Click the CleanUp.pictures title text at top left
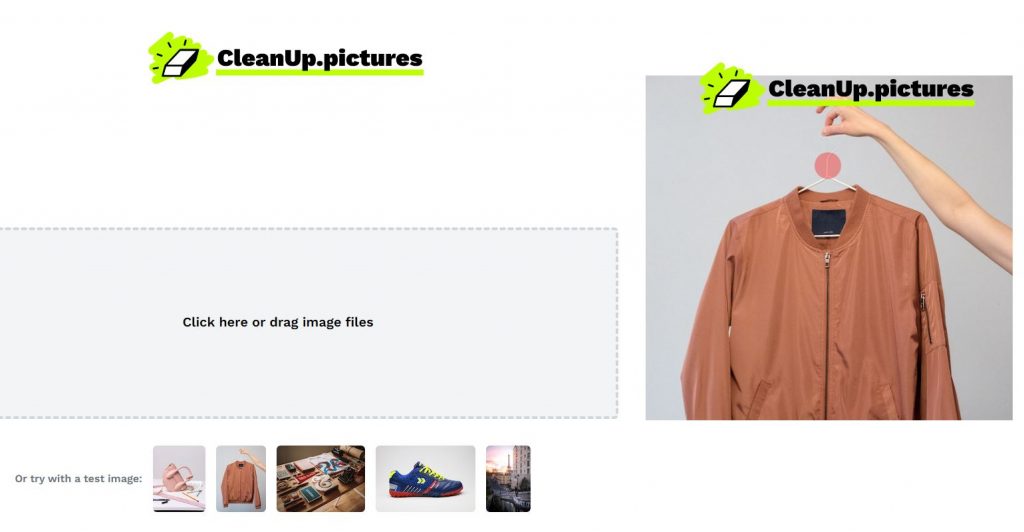The width and height of the screenshot is (1024, 532). pyautogui.click(x=319, y=58)
